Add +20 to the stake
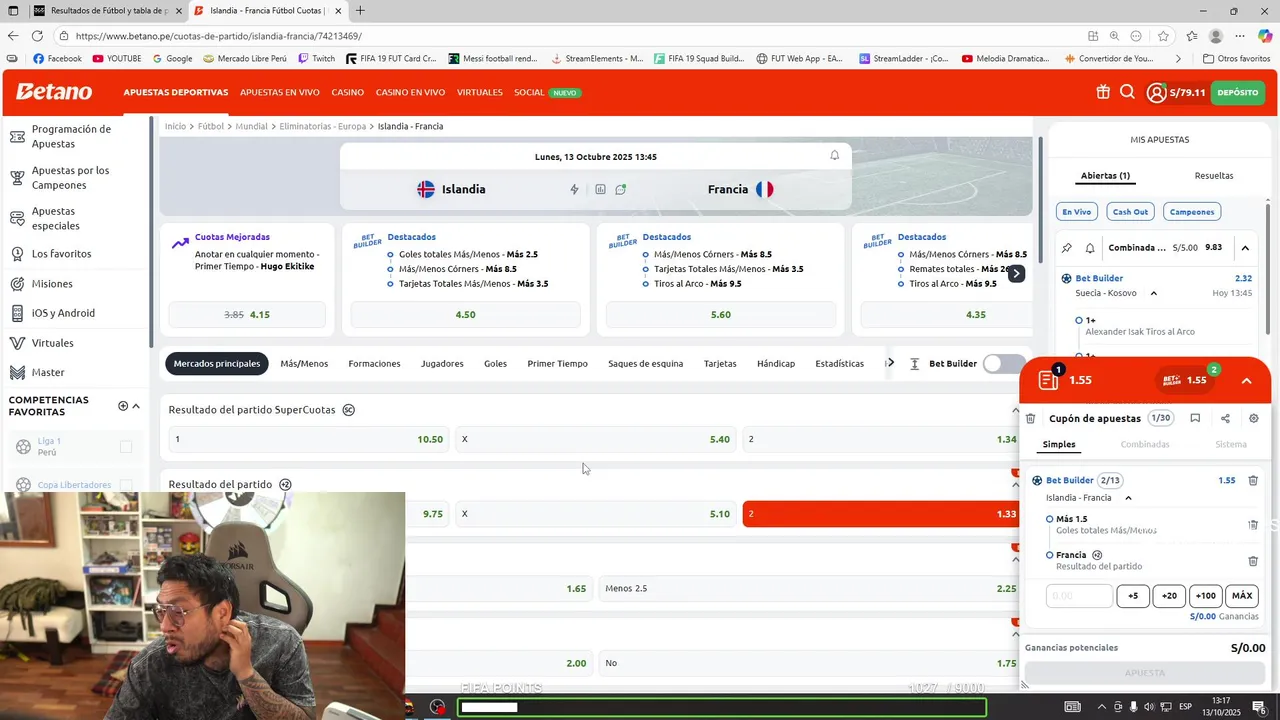1280x720 pixels. point(1169,596)
